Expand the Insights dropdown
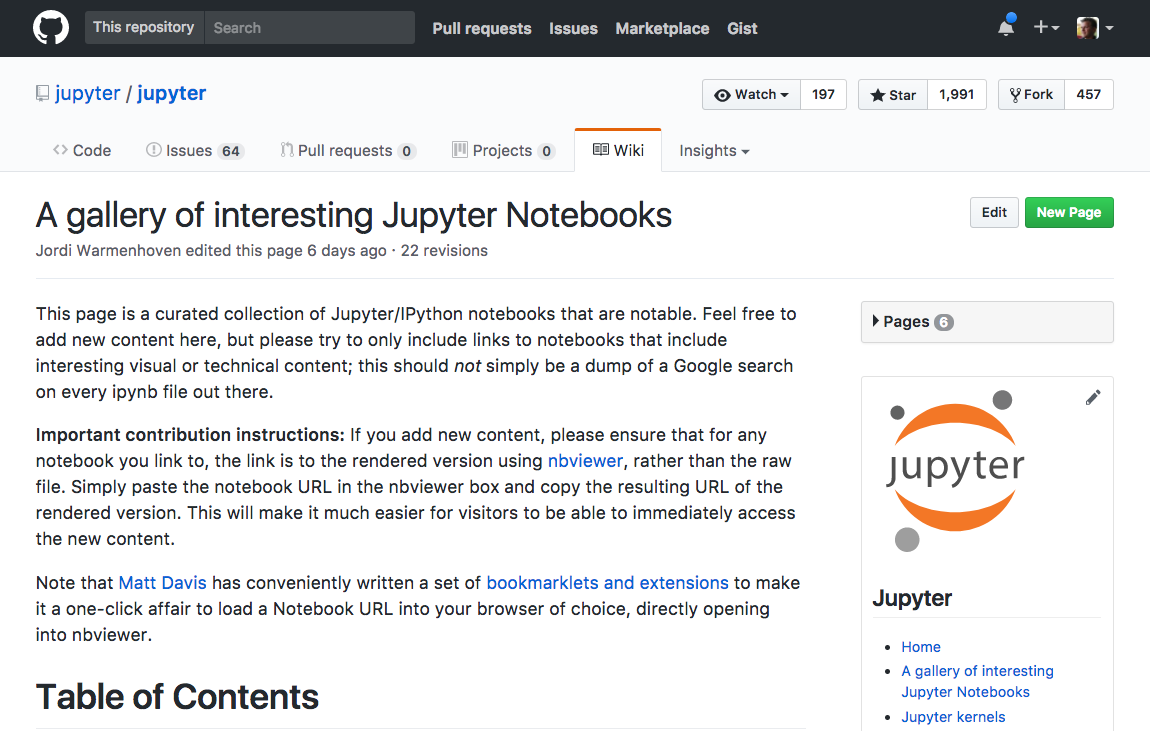Image resolution: width=1150 pixels, height=731 pixels. coord(714,150)
